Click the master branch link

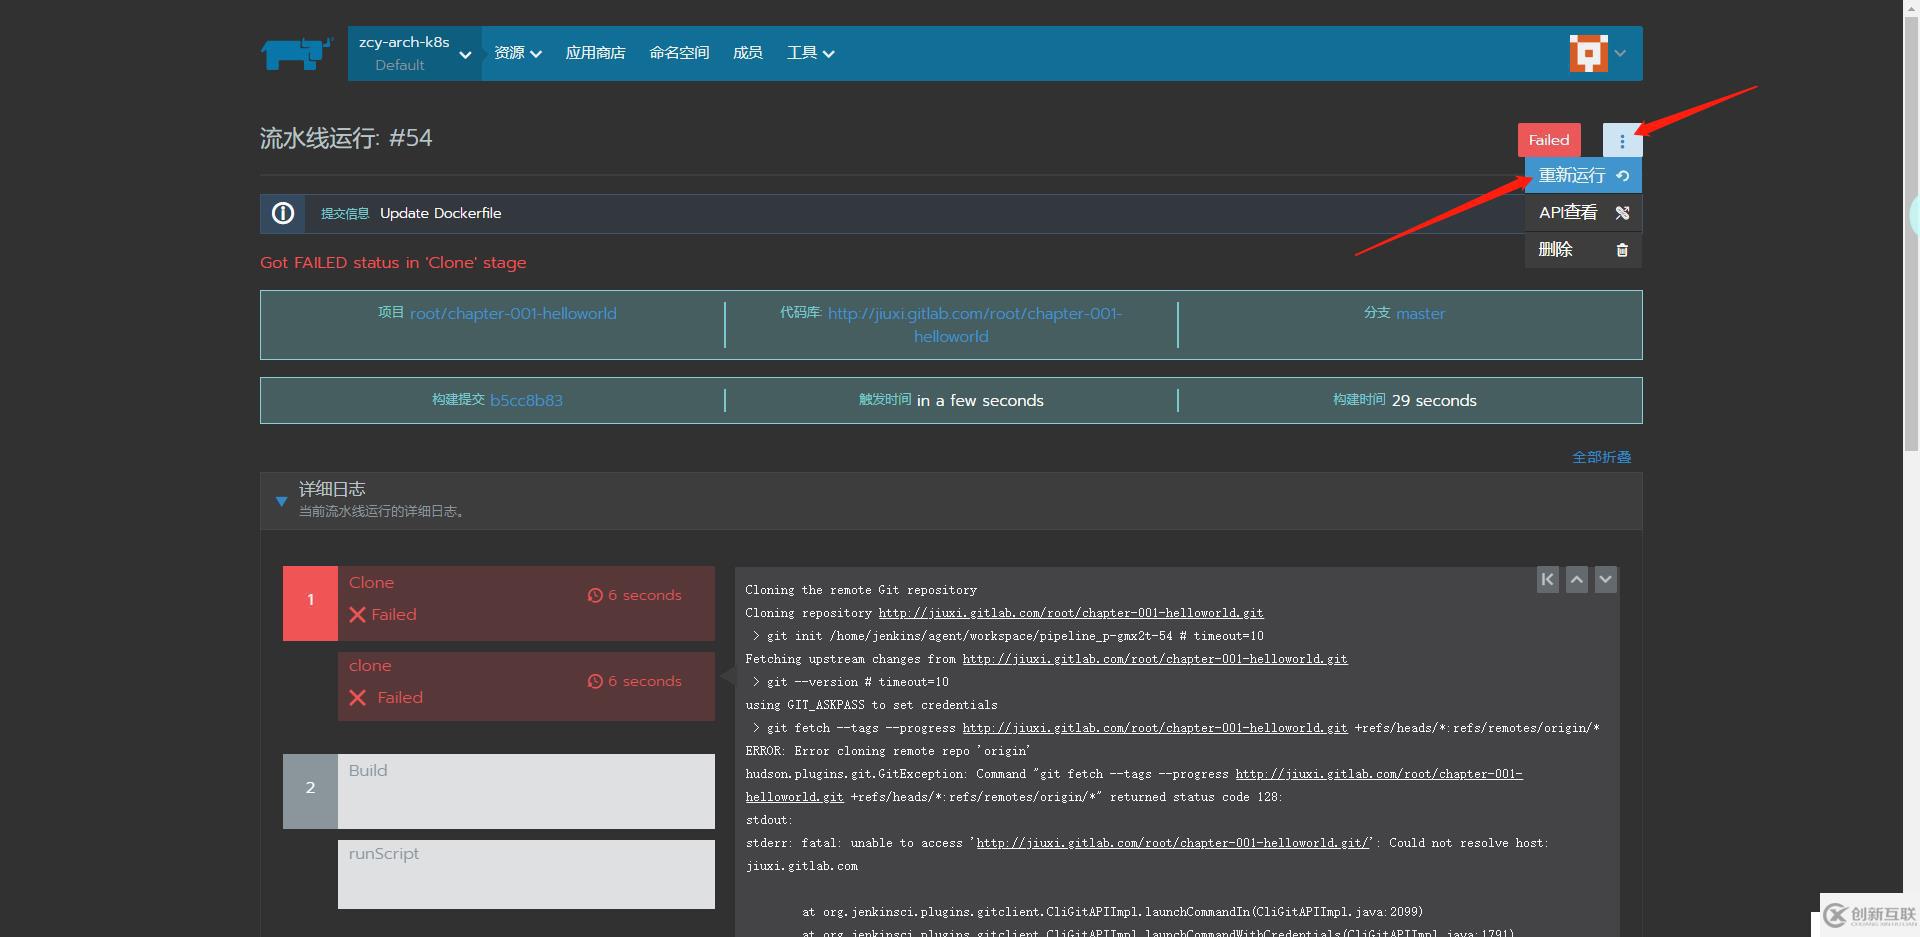tap(1420, 313)
